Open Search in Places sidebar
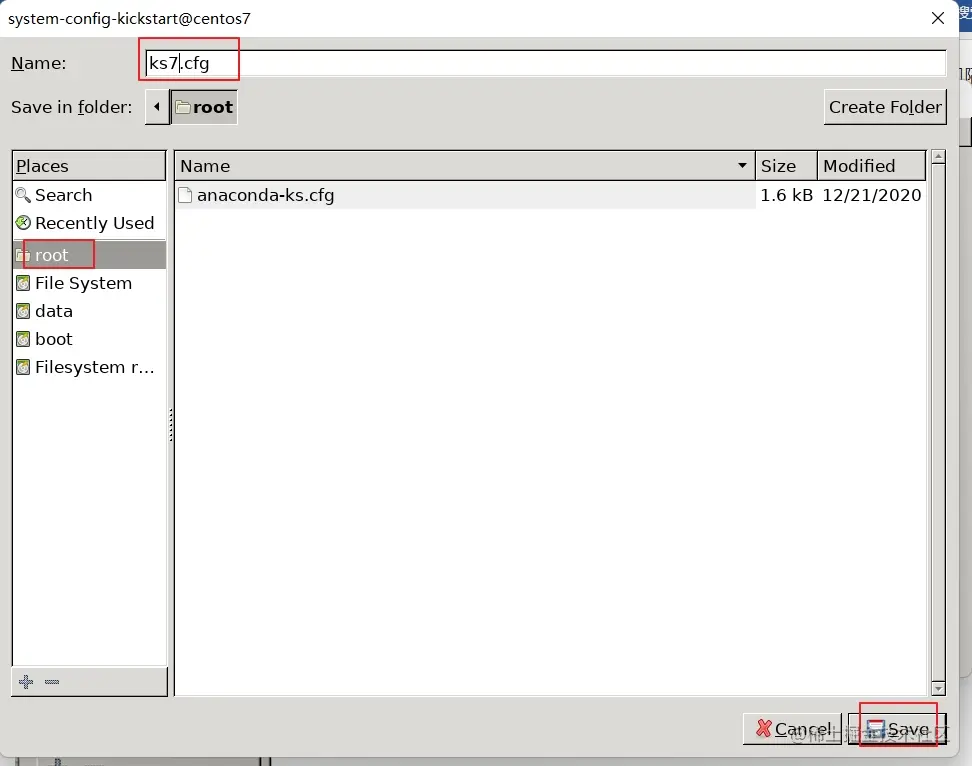This screenshot has width=972, height=766. coord(89,195)
